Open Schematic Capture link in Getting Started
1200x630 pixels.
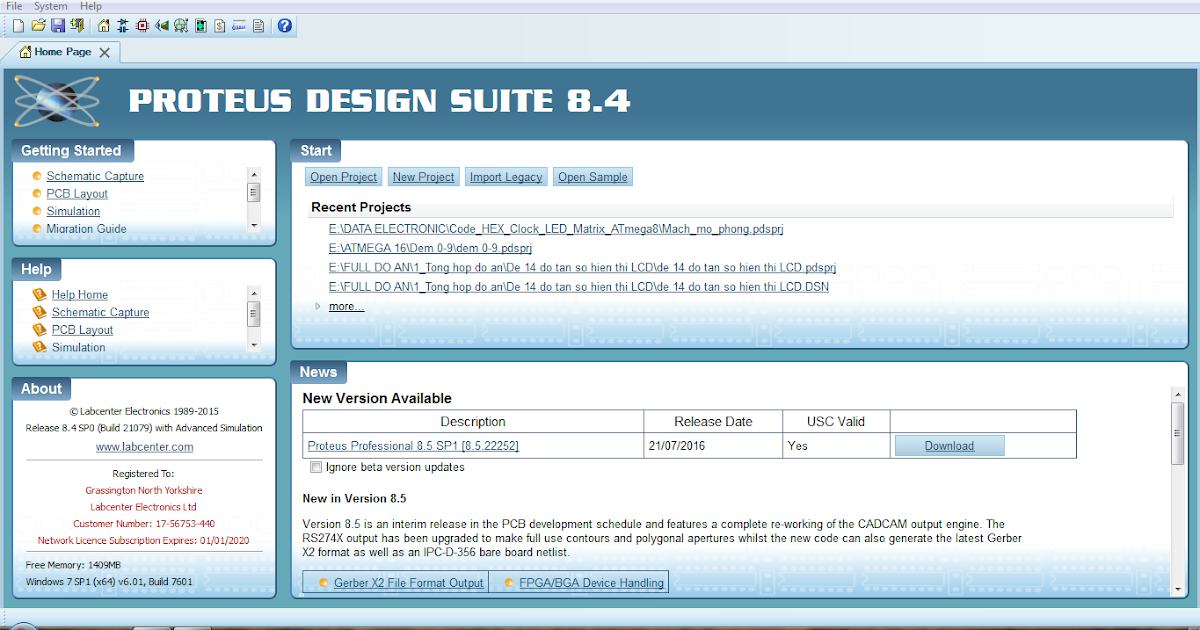pos(95,176)
